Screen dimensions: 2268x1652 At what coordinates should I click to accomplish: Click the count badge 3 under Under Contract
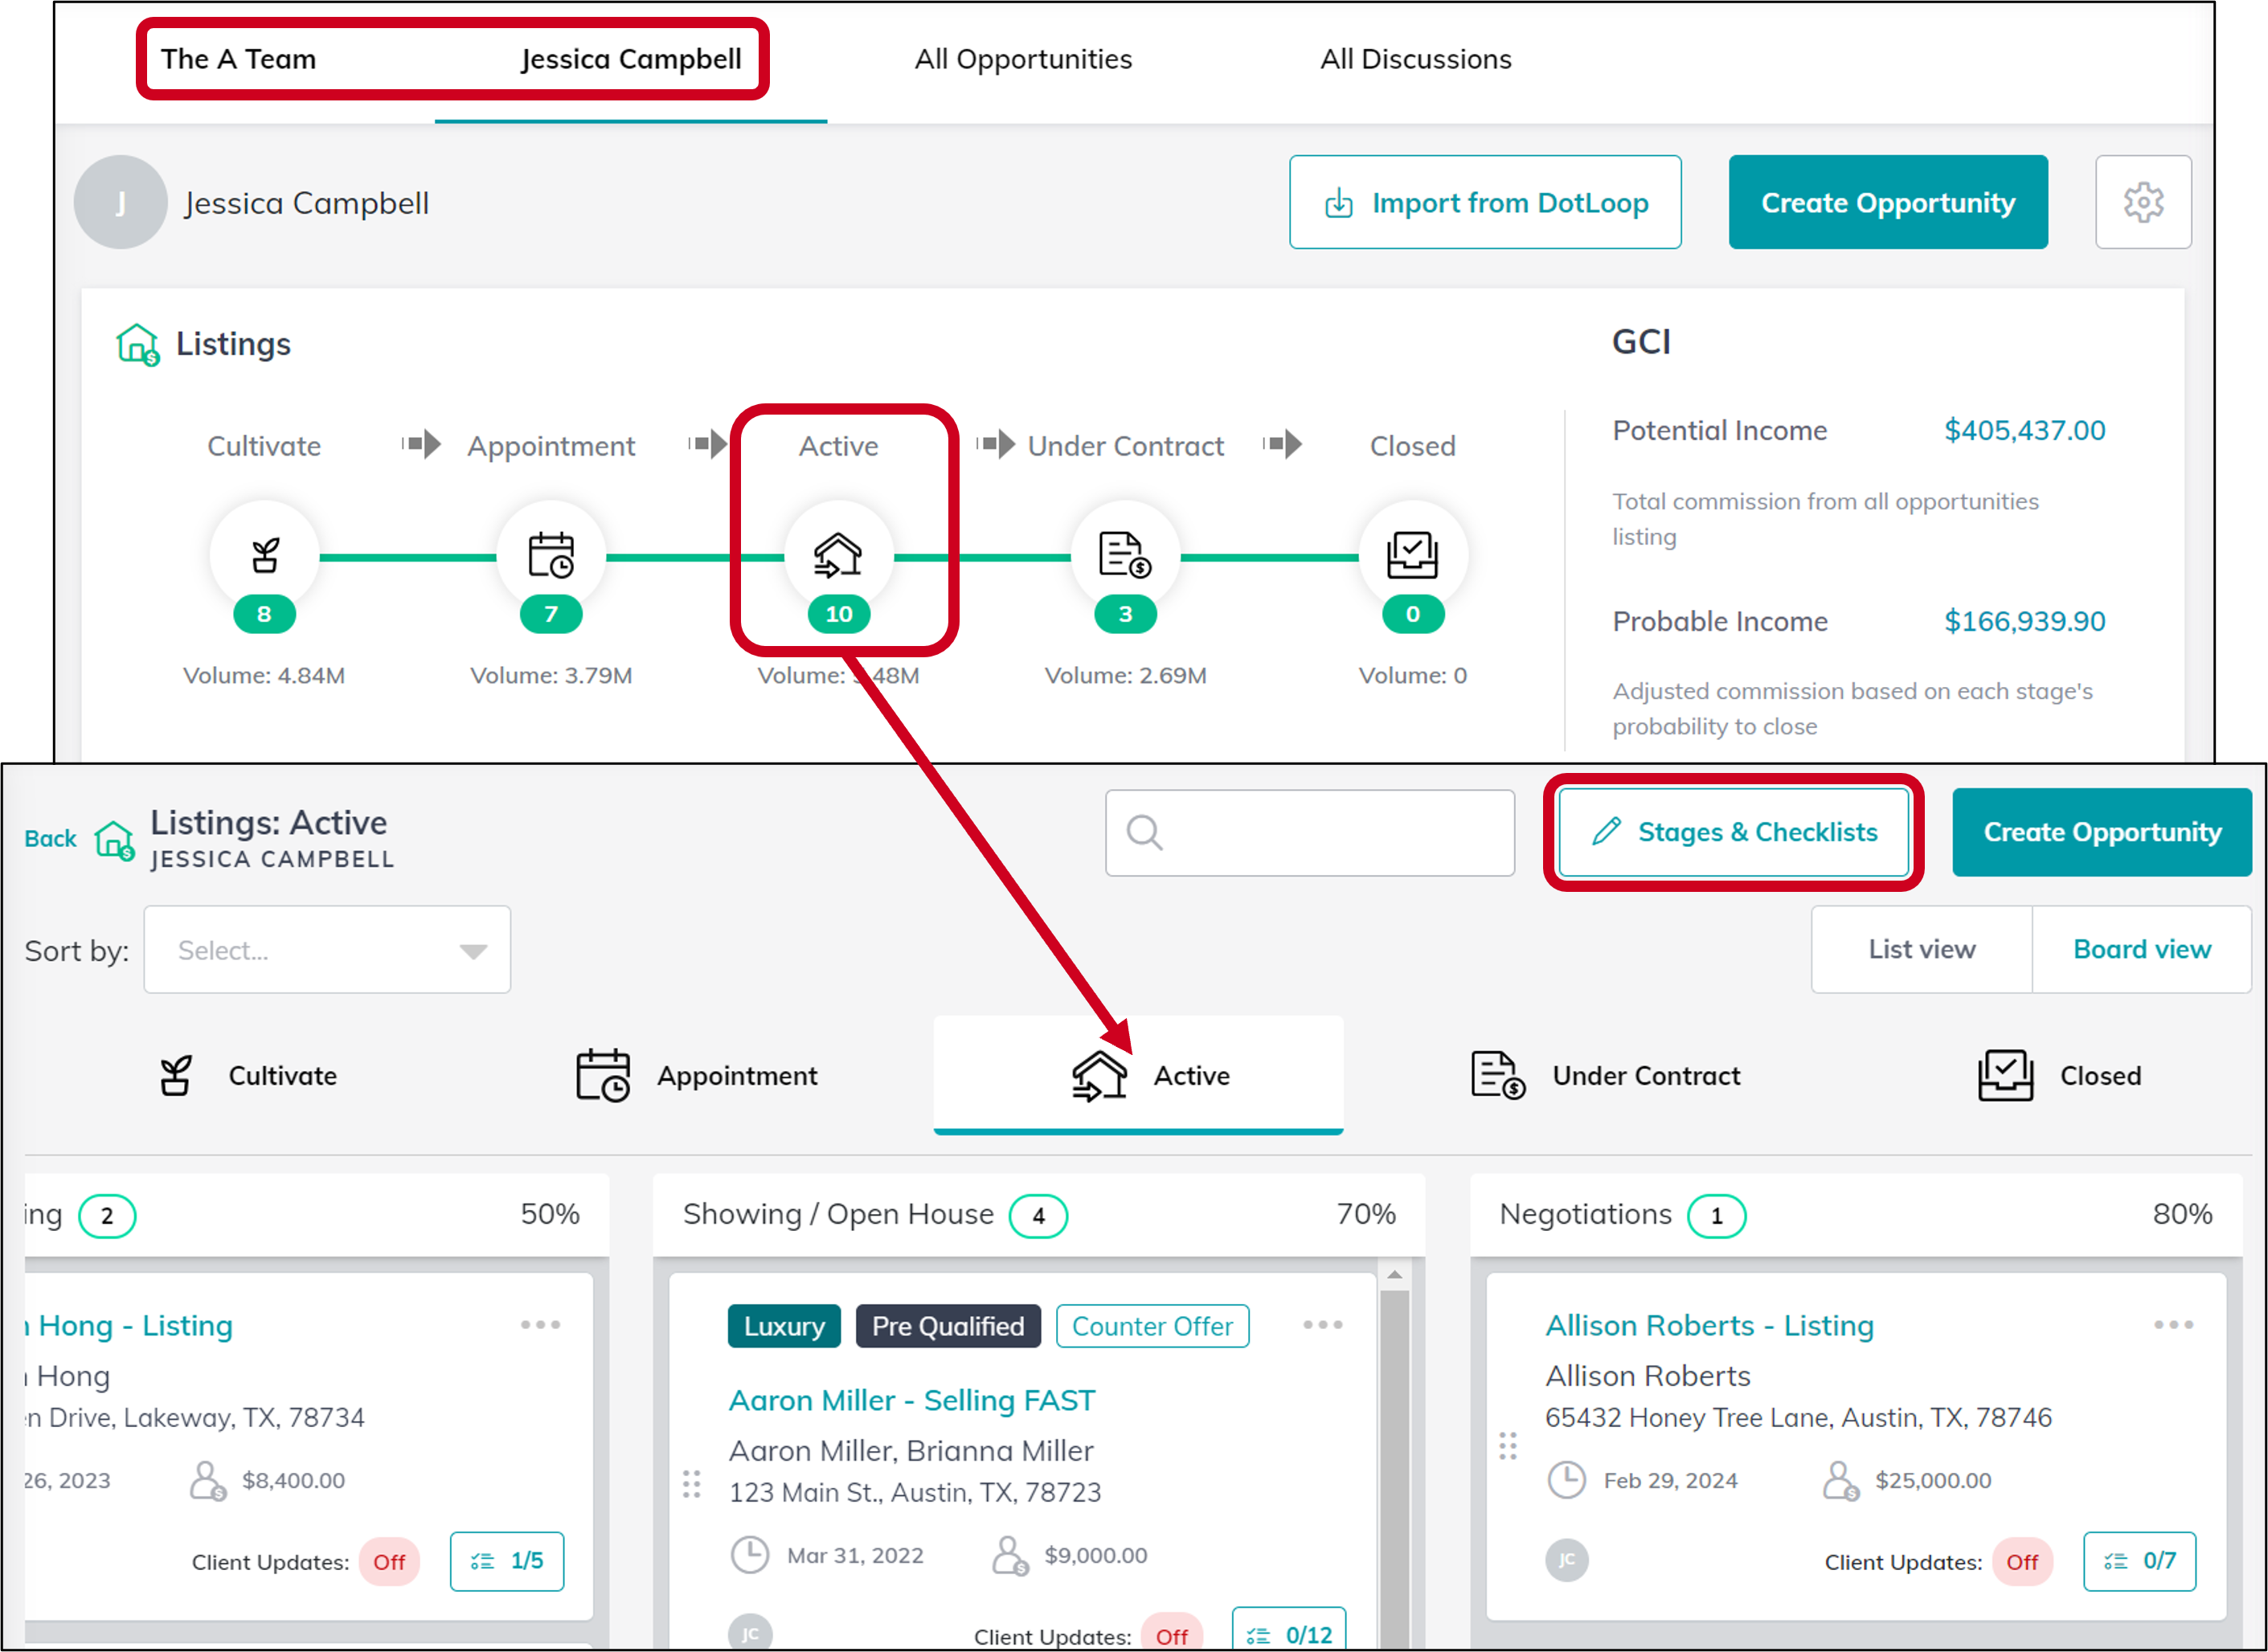point(1125,614)
